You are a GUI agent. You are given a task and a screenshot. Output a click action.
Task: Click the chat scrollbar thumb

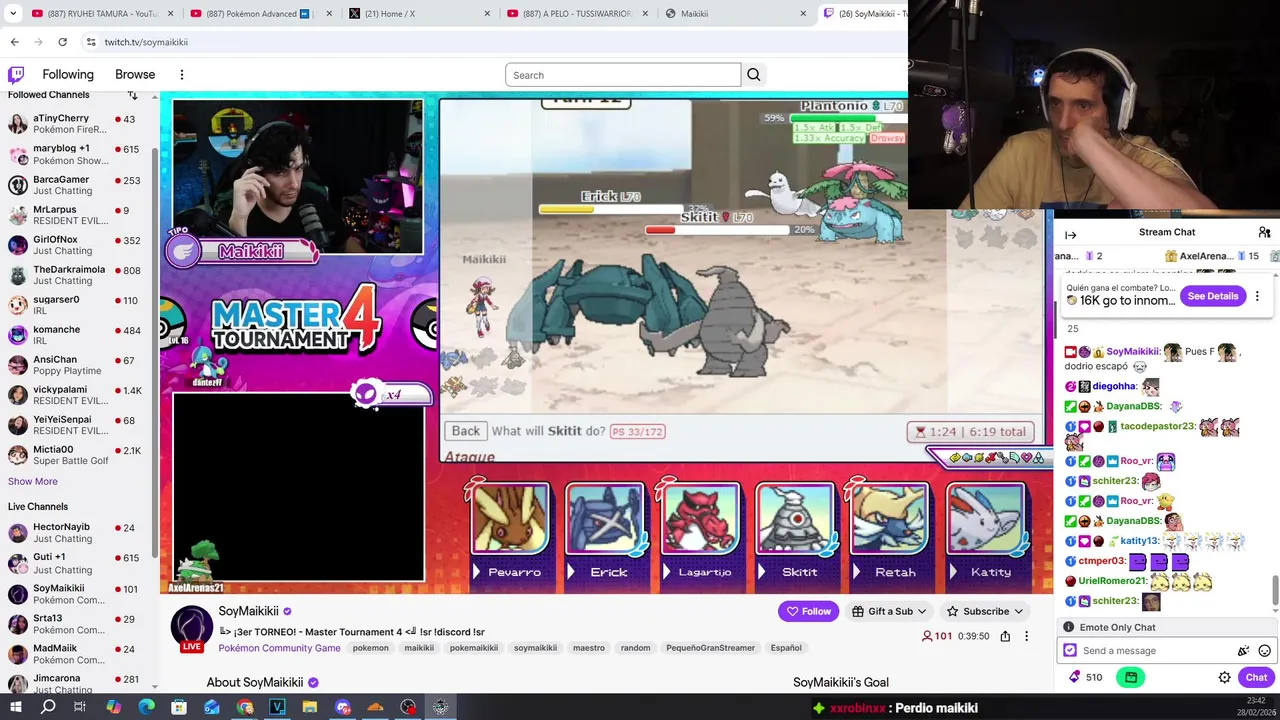pos(1275,590)
